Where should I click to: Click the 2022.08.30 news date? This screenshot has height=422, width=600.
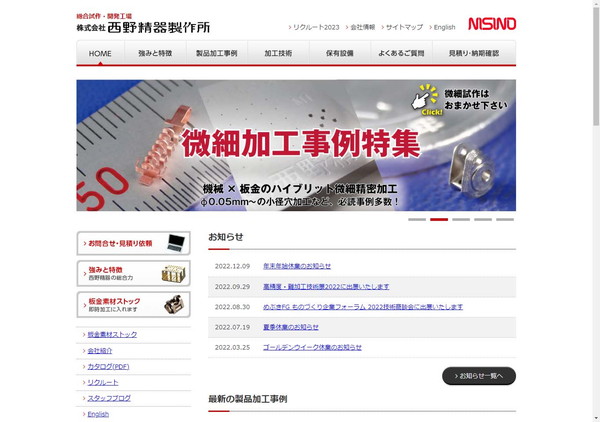232,307
